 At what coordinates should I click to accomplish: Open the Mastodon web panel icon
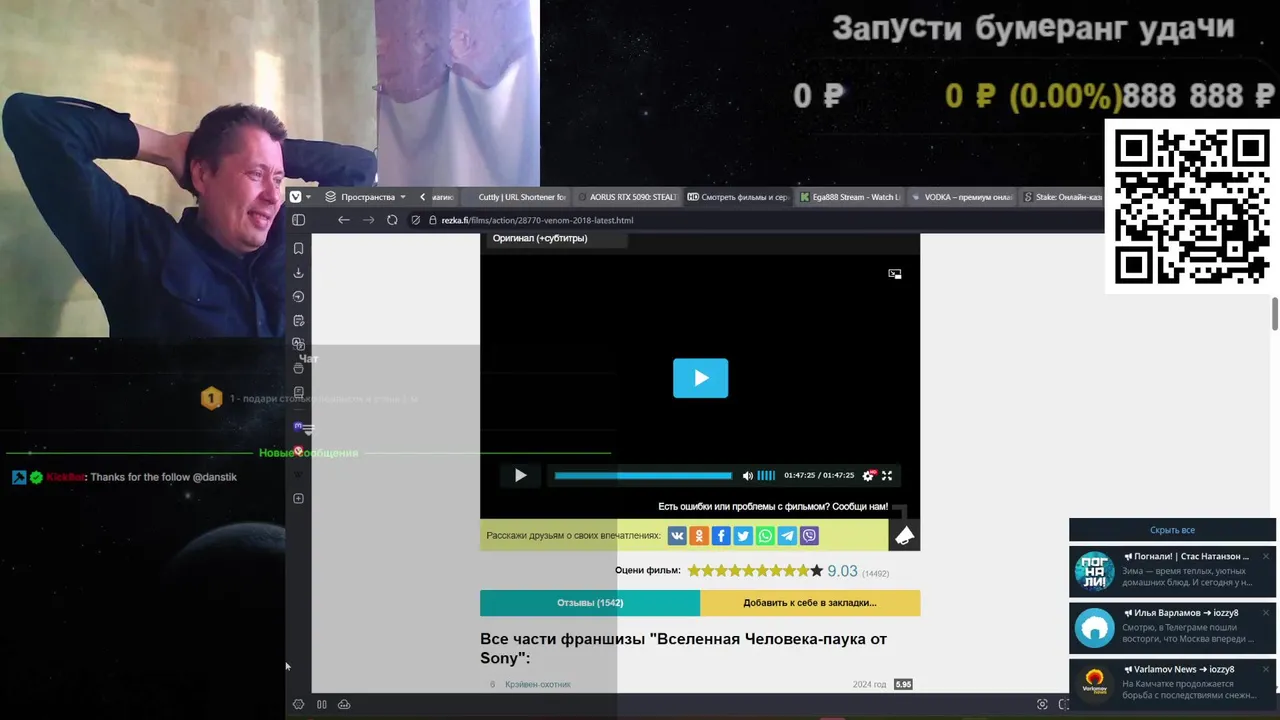pos(298,427)
